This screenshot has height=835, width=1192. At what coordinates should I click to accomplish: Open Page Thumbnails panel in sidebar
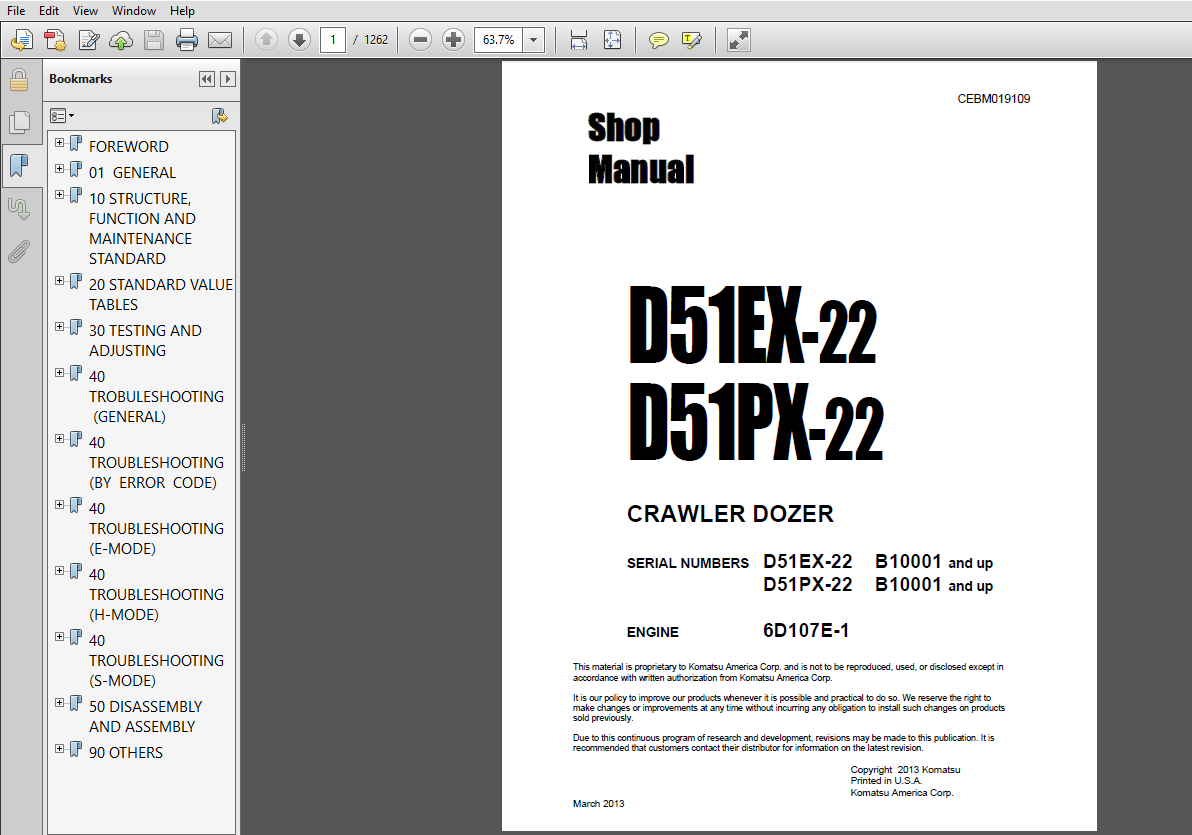tap(19, 122)
